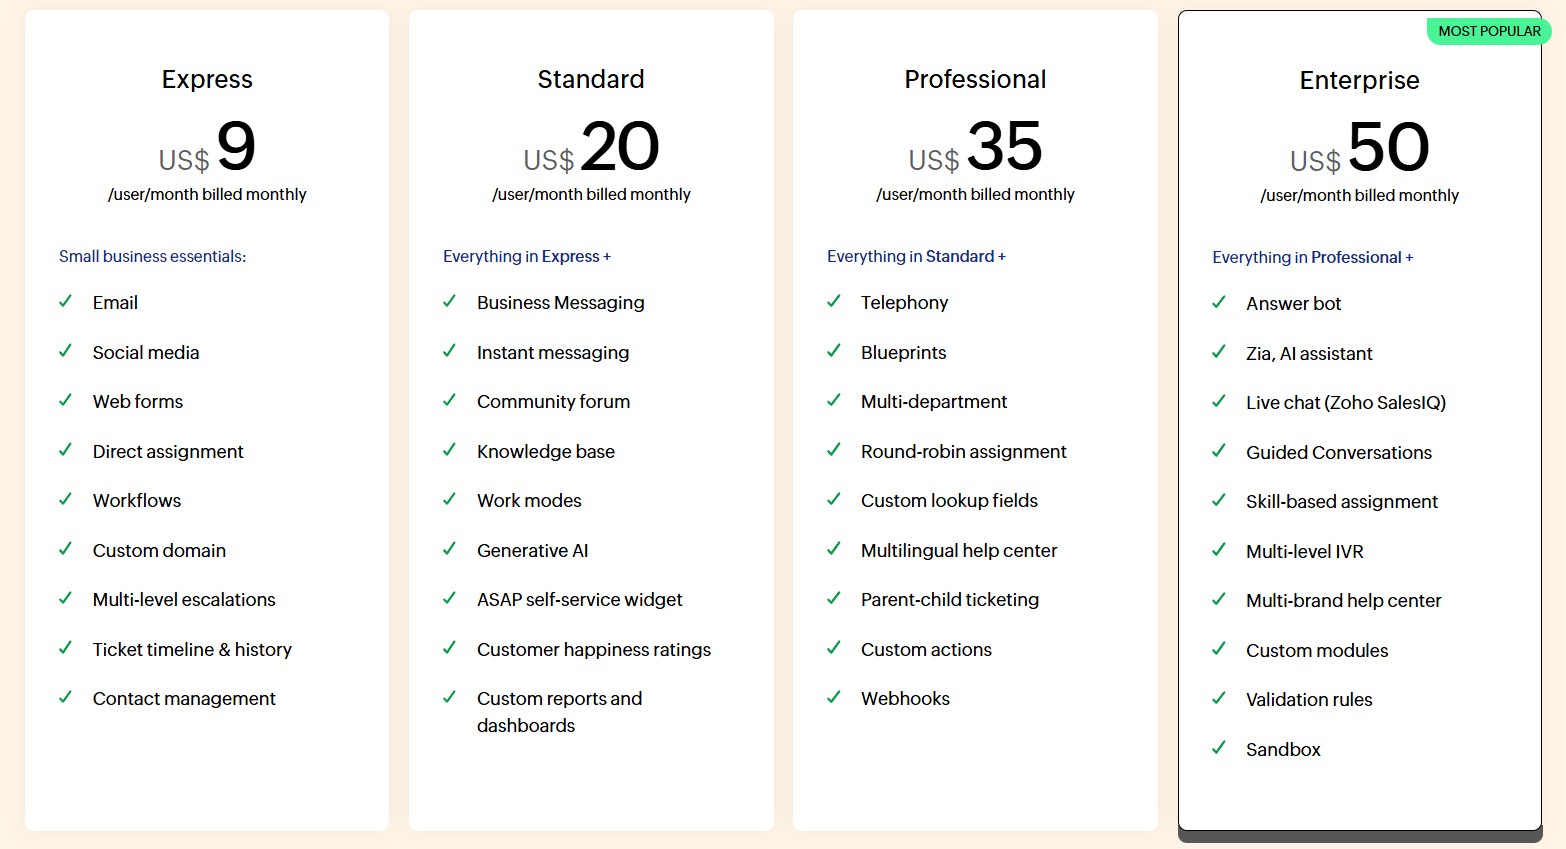Click Live chat (Zoho SalesIQ) feature
This screenshot has width=1566, height=849.
(1346, 402)
